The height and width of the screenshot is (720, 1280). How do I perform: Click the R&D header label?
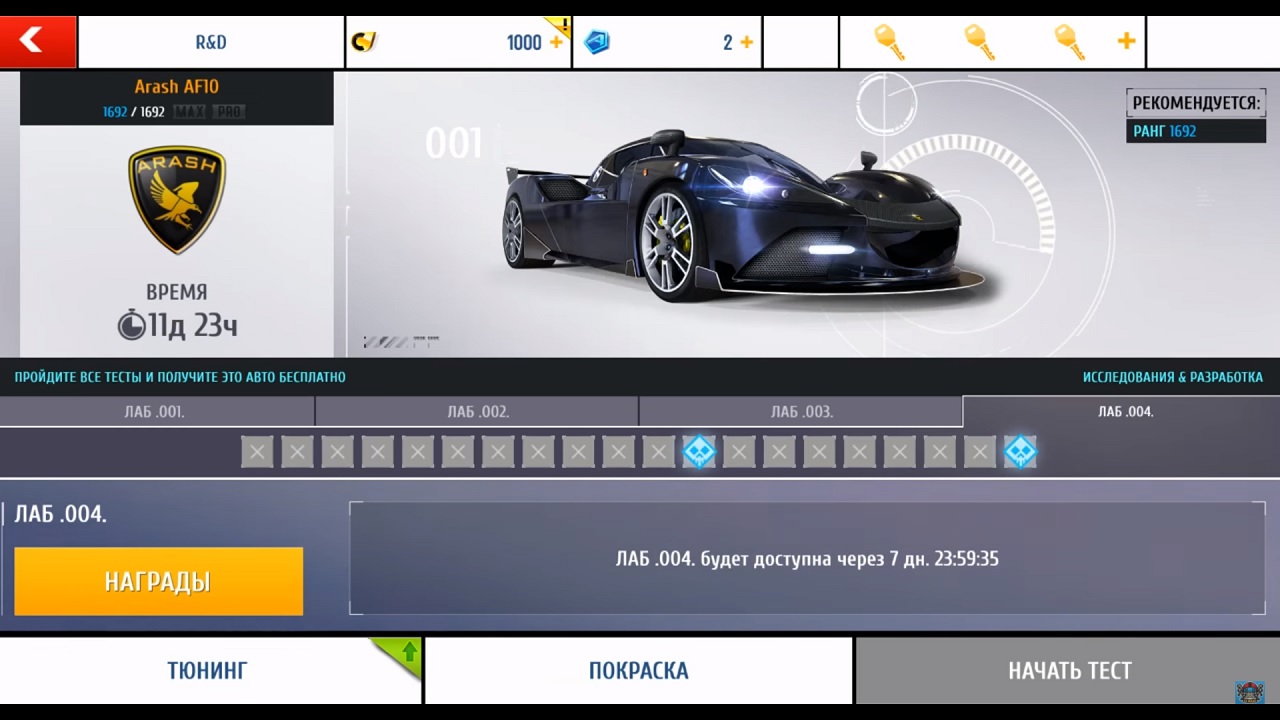tap(211, 42)
